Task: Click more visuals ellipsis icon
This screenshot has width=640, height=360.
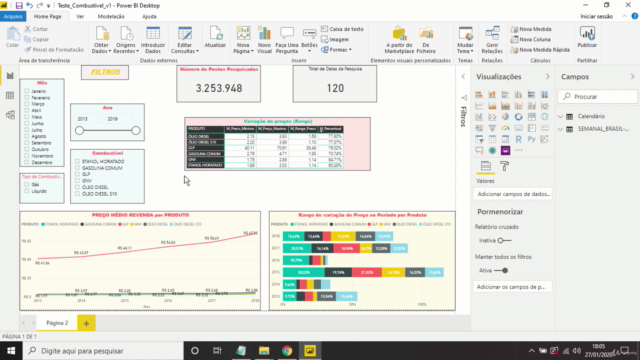Action: pos(518,150)
